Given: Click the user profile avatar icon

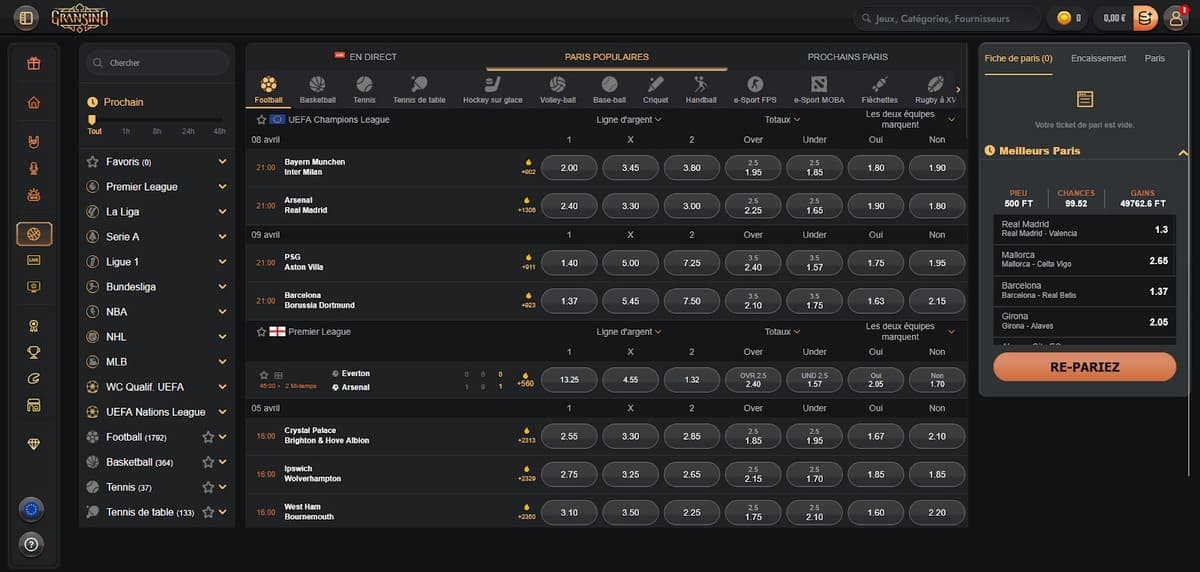Looking at the screenshot, I should (x=1175, y=18).
